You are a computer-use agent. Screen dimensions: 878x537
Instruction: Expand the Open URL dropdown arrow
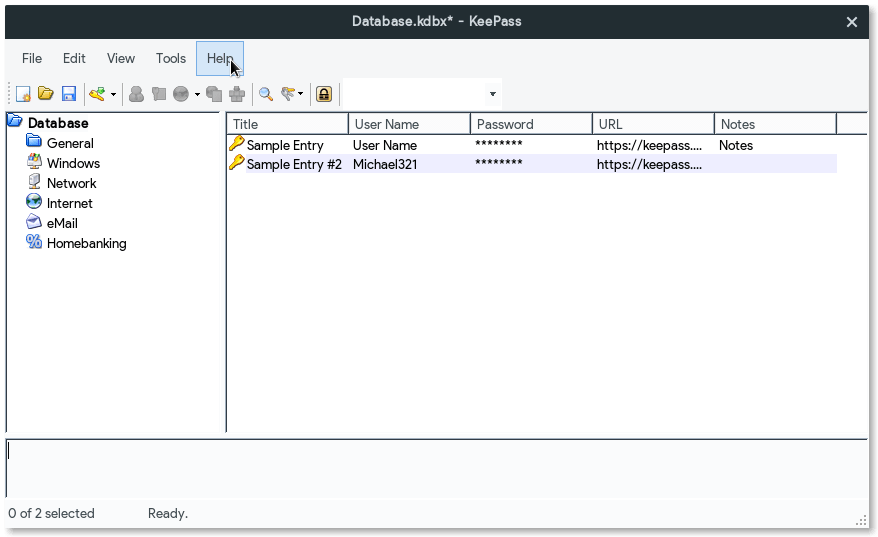(197, 94)
